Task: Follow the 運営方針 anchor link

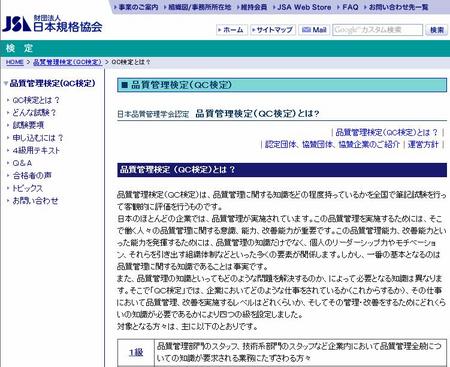Action: click(423, 145)
